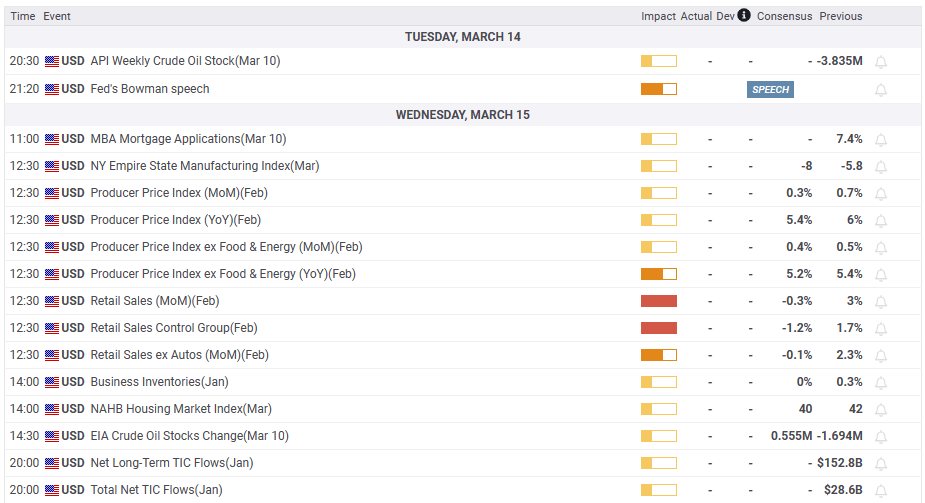This screenshot has height=503, width=925.
Task: Click the SPEECH badge on Bowman row
Action: pos(770,90)
